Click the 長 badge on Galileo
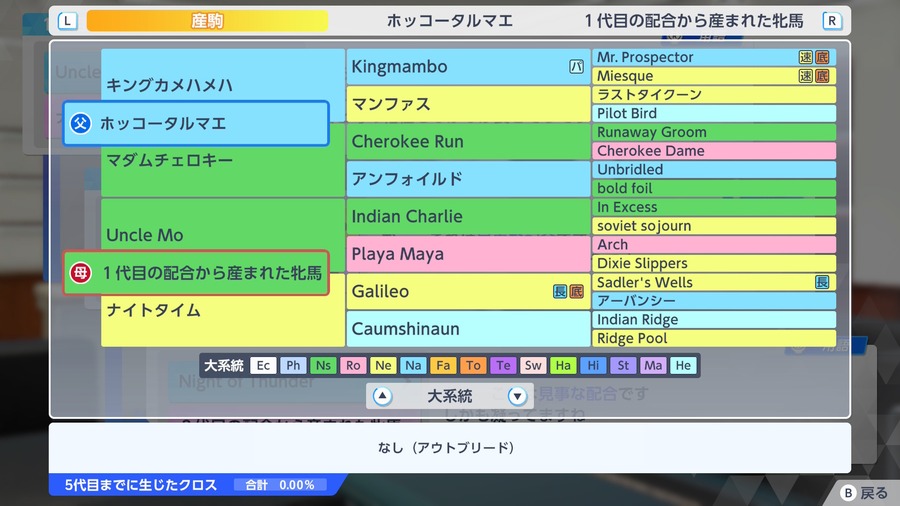The width and height of the screenshot is (900, 506). (560, 291)
